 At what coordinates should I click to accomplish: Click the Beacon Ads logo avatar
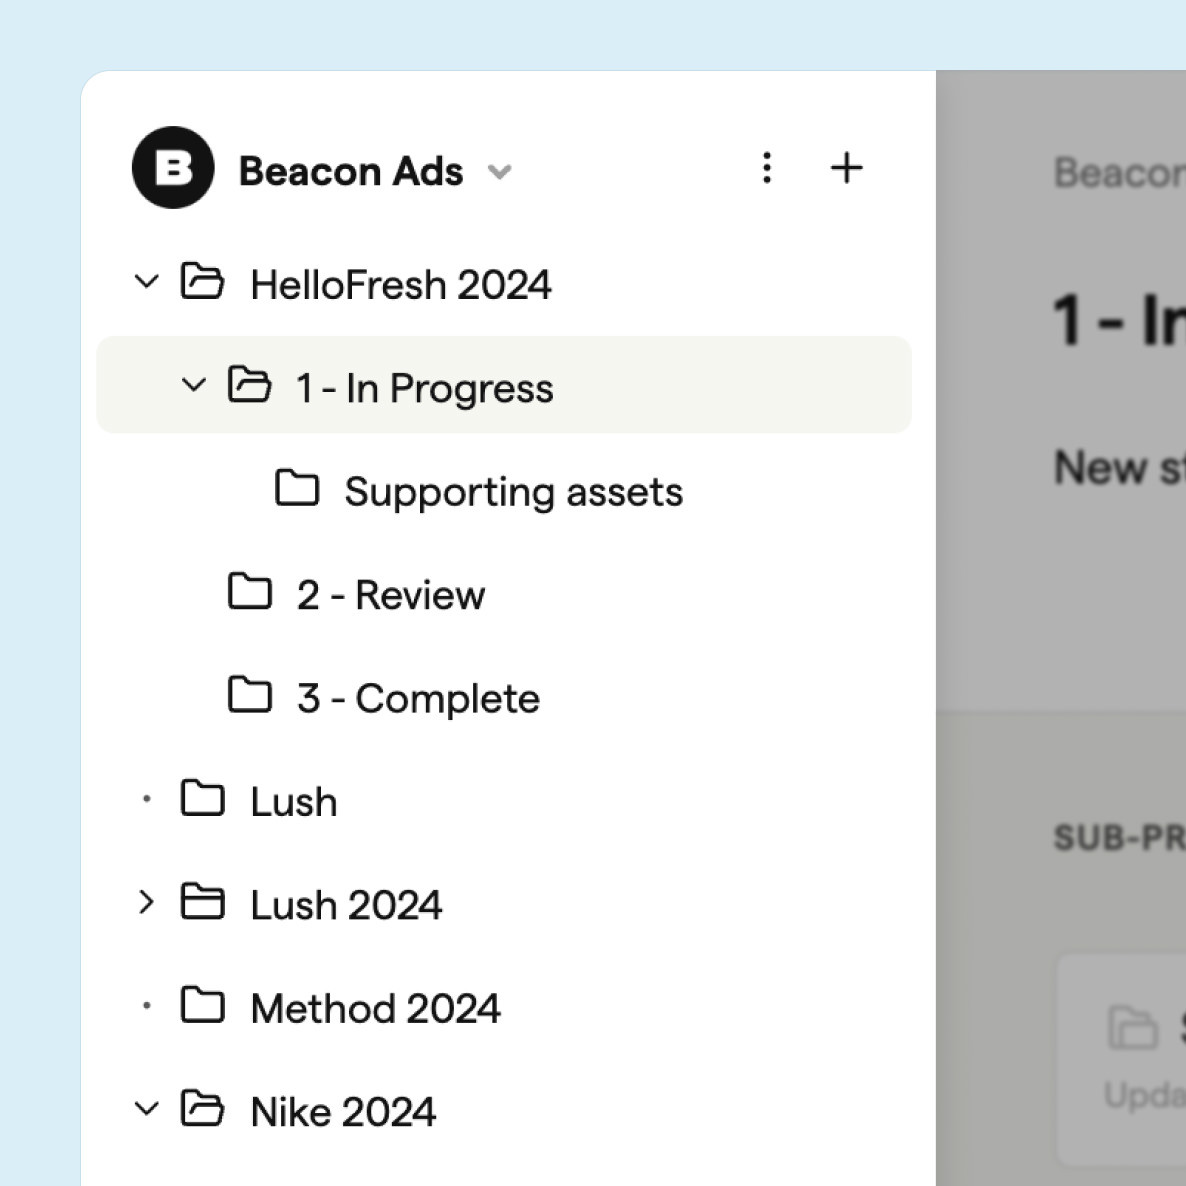pyautogui.click(x=173, y=168)
